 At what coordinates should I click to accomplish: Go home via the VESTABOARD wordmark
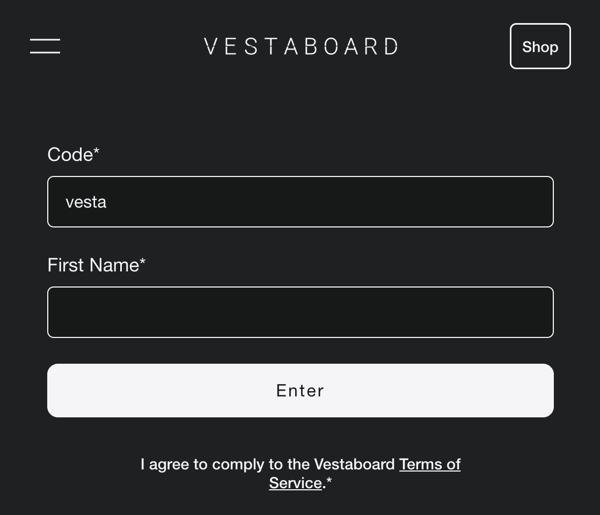coord(301,47)
